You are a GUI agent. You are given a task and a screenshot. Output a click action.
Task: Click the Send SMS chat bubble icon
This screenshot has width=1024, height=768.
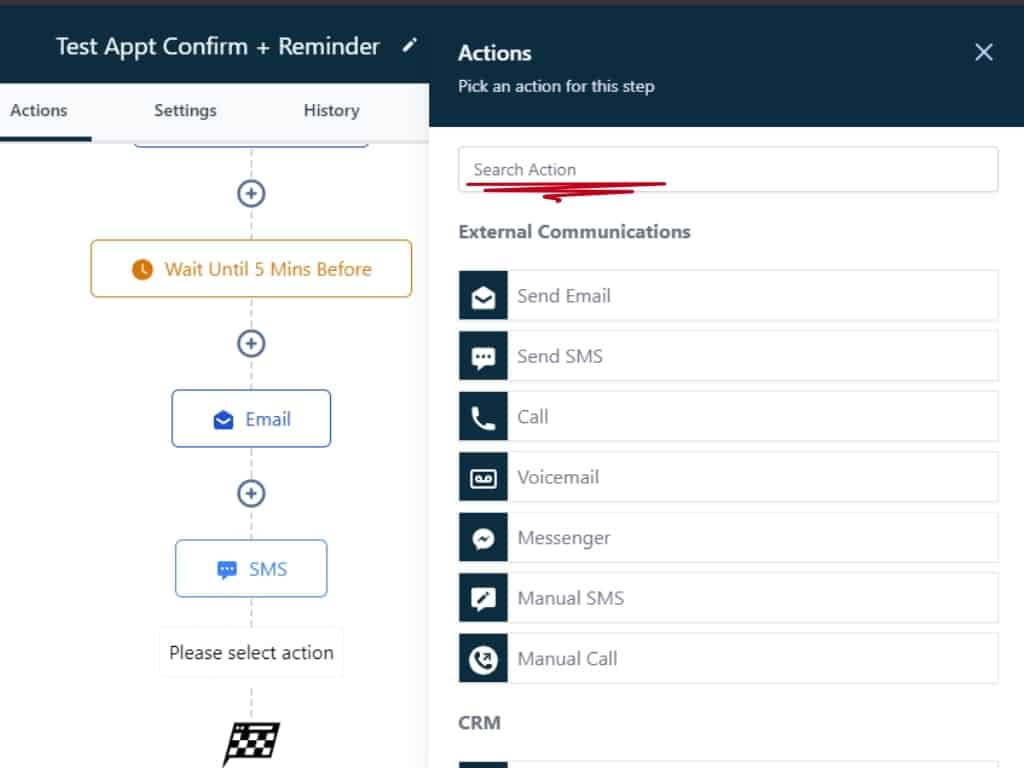(483, 356)
